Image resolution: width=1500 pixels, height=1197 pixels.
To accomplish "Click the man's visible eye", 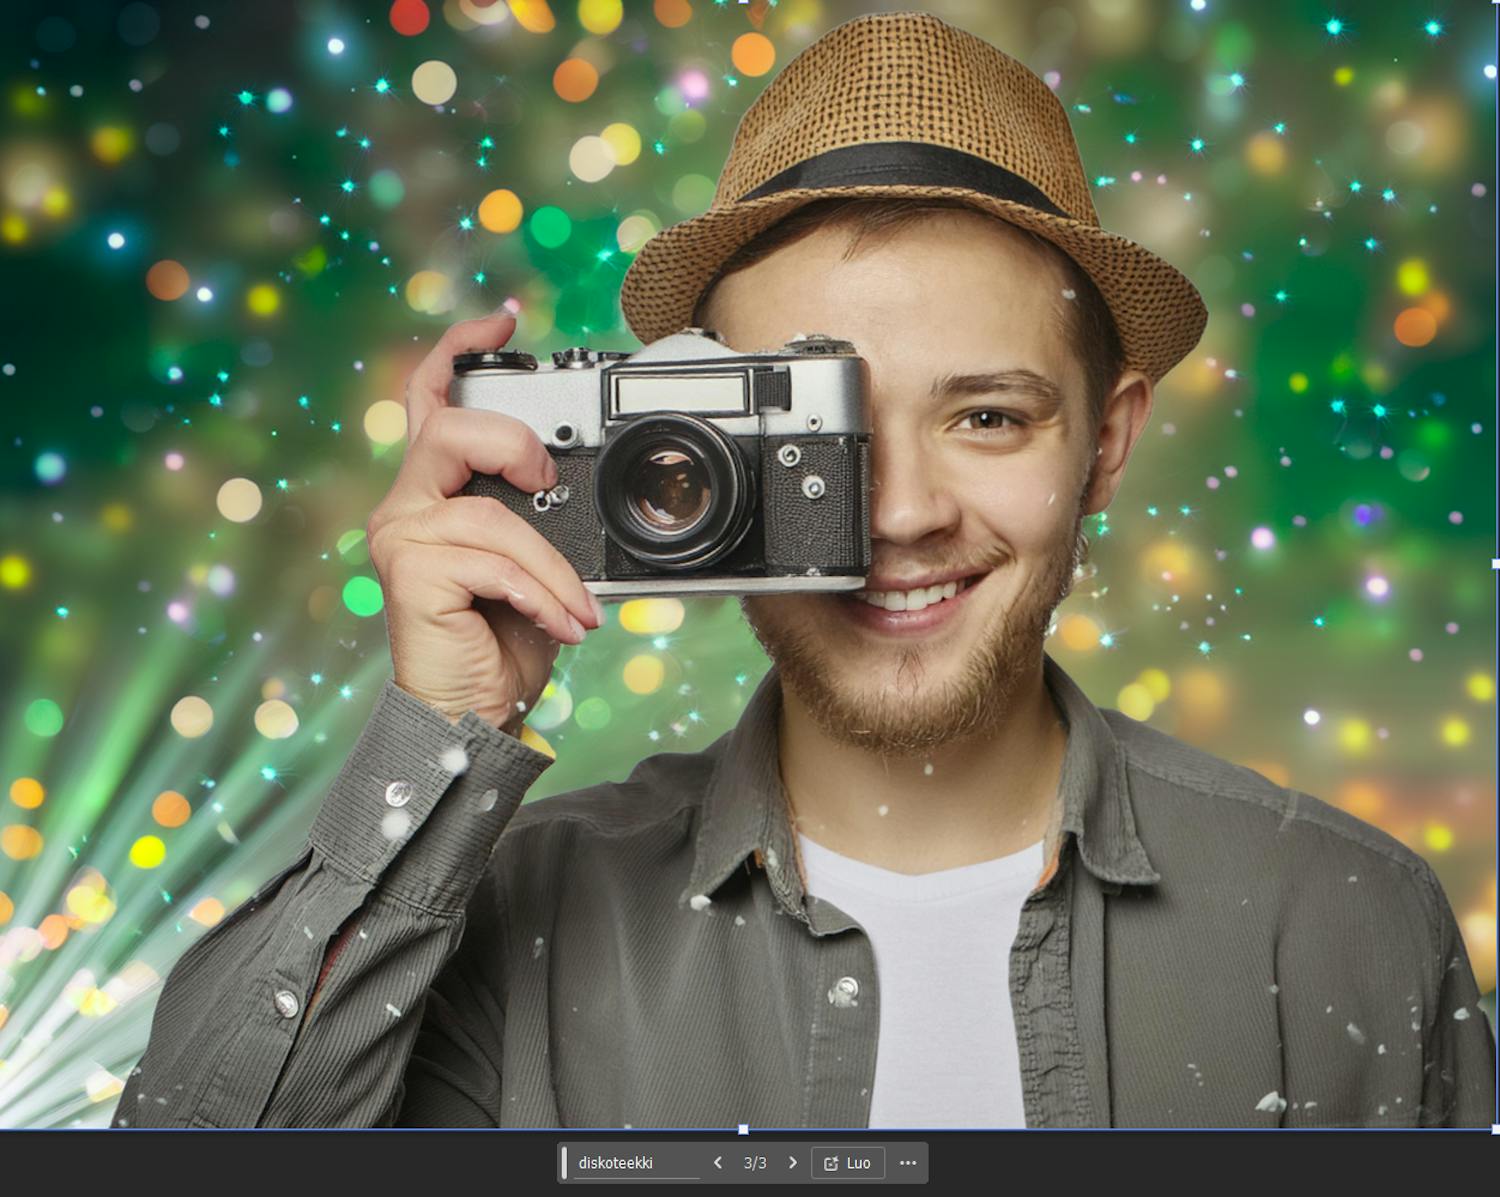I will (x=988, y=420).
